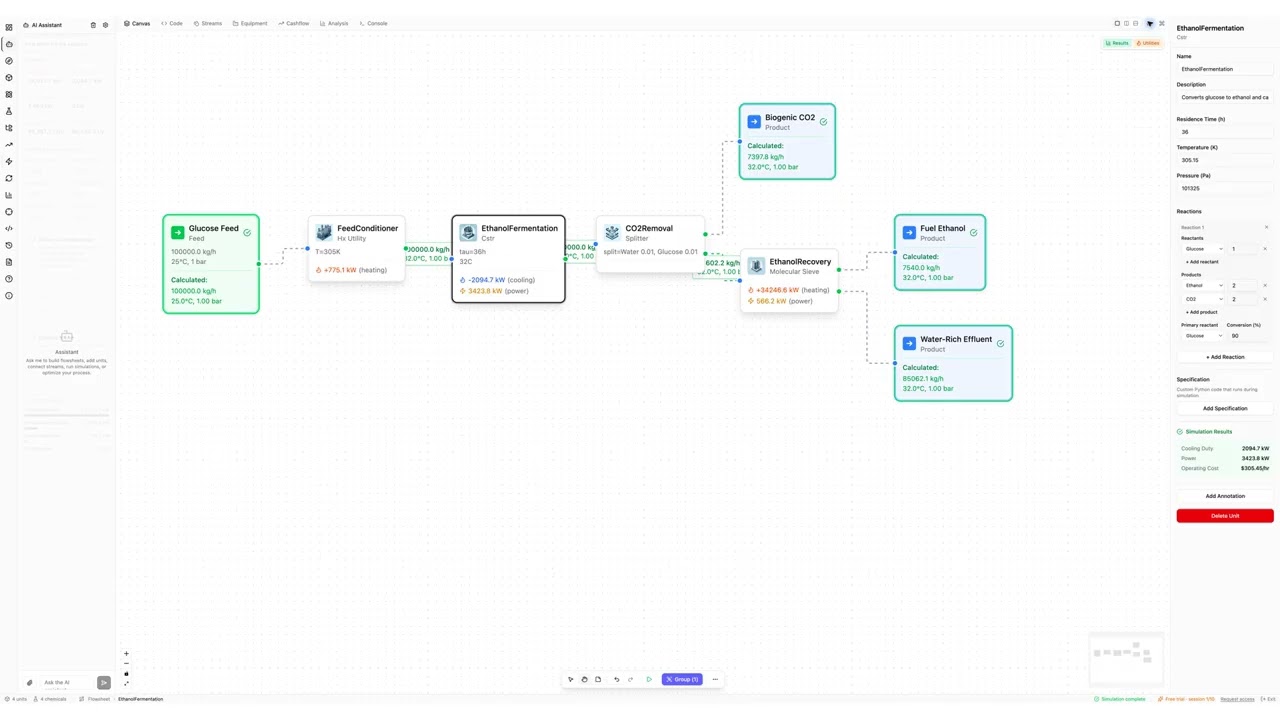Viewport: 1280px width, 720px height.
Task: Send the AI message with arrow button
Action: click(103, 682)
